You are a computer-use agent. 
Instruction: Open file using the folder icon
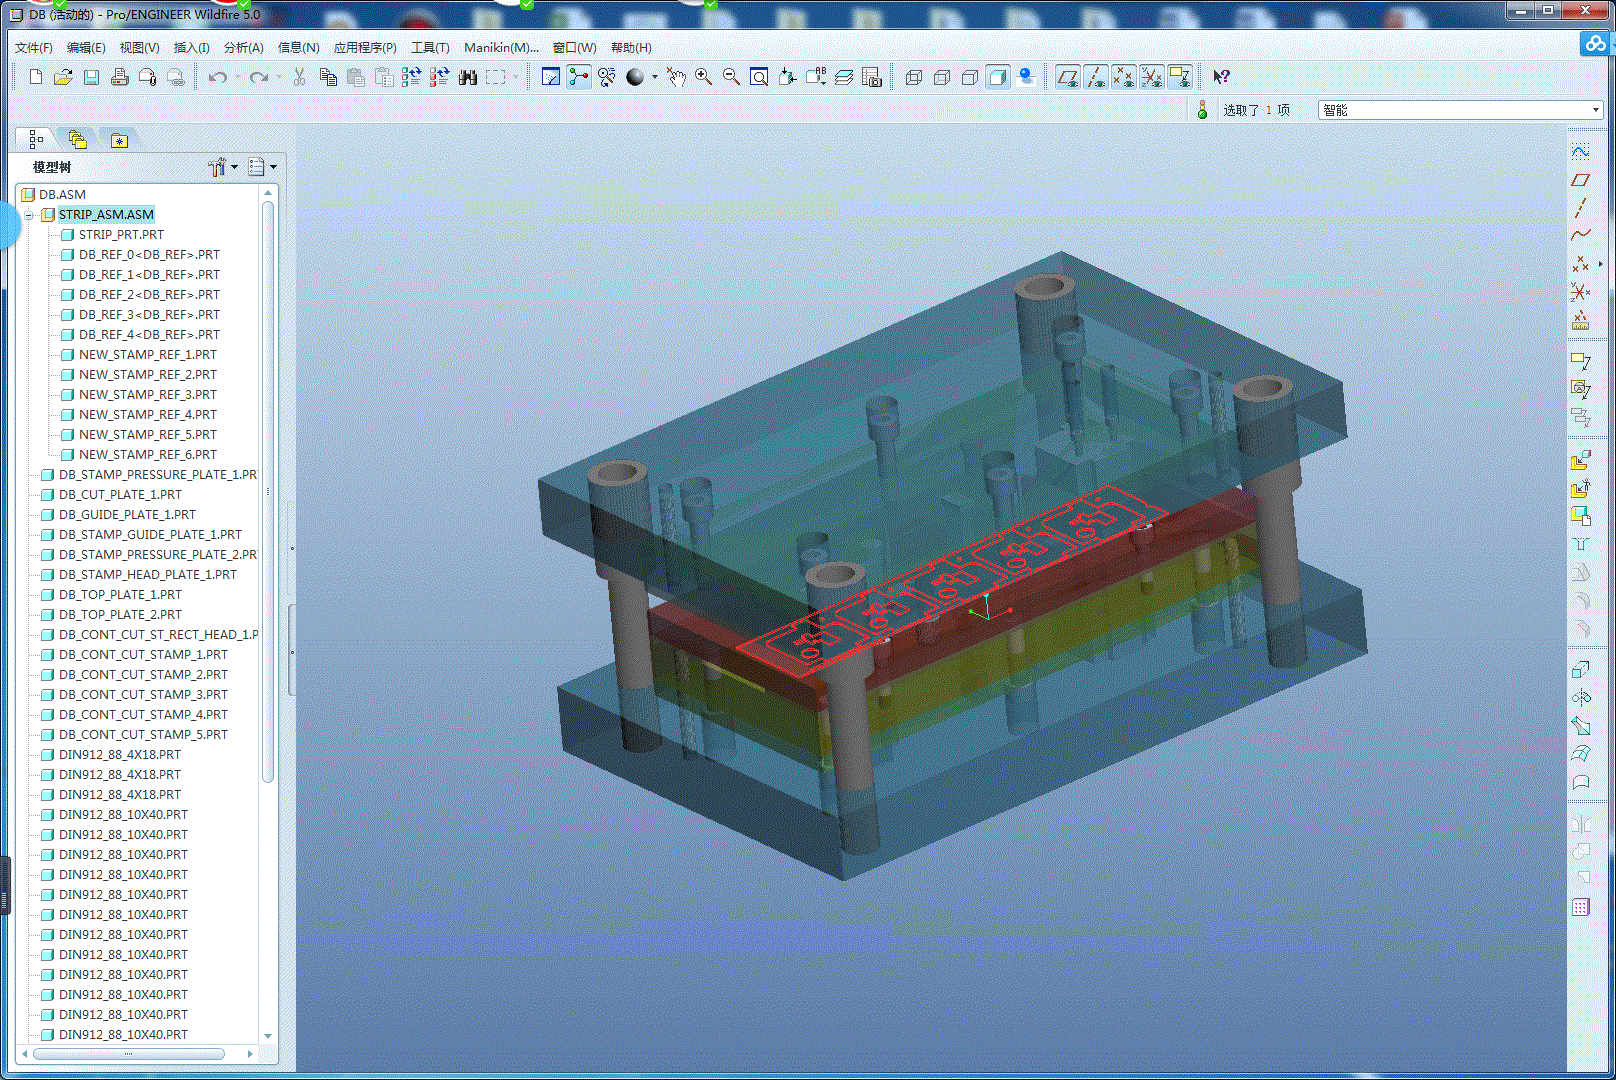63,77
